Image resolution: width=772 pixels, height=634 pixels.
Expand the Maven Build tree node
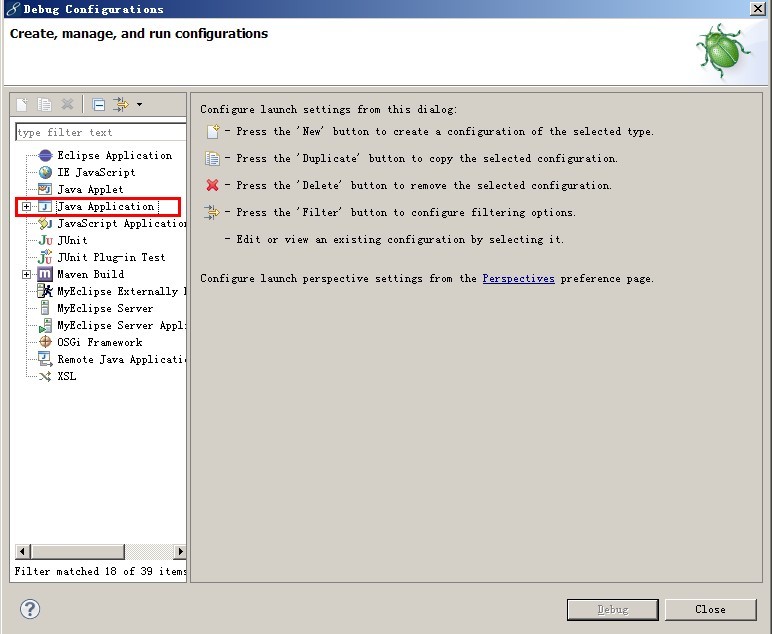pyautogui.click(x=27, y=274)
